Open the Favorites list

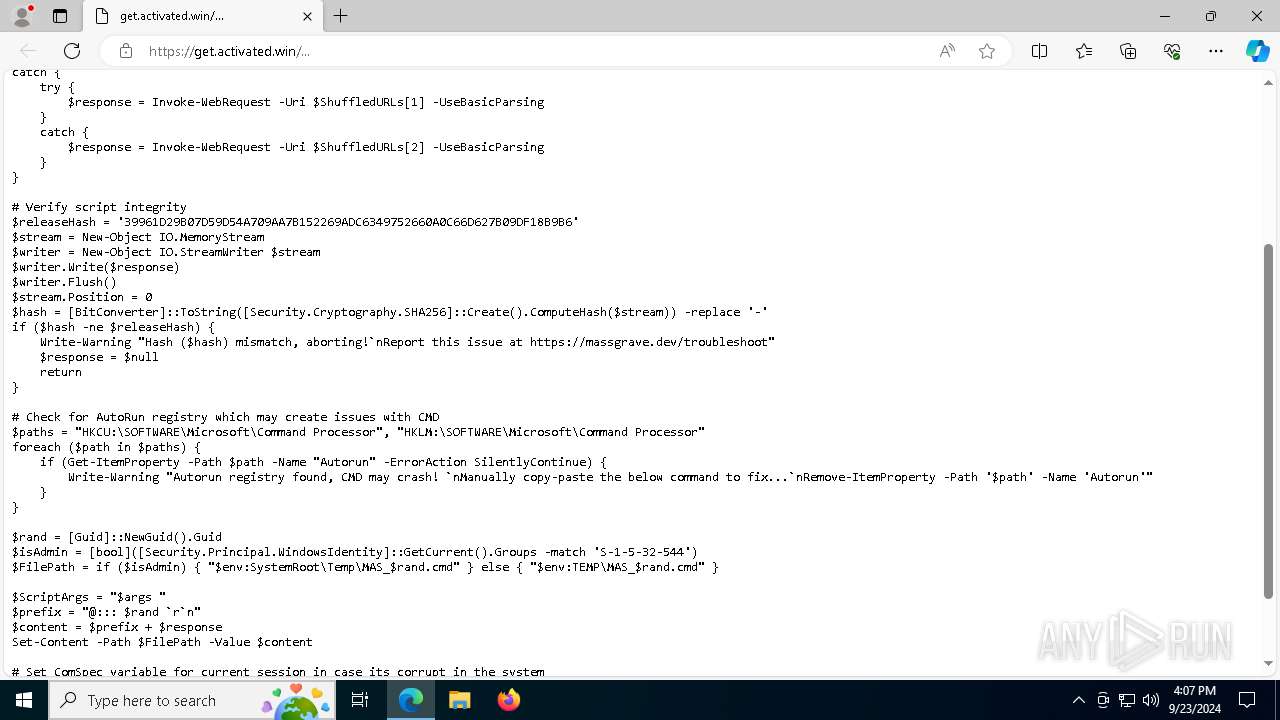(x=1084, y=51)
